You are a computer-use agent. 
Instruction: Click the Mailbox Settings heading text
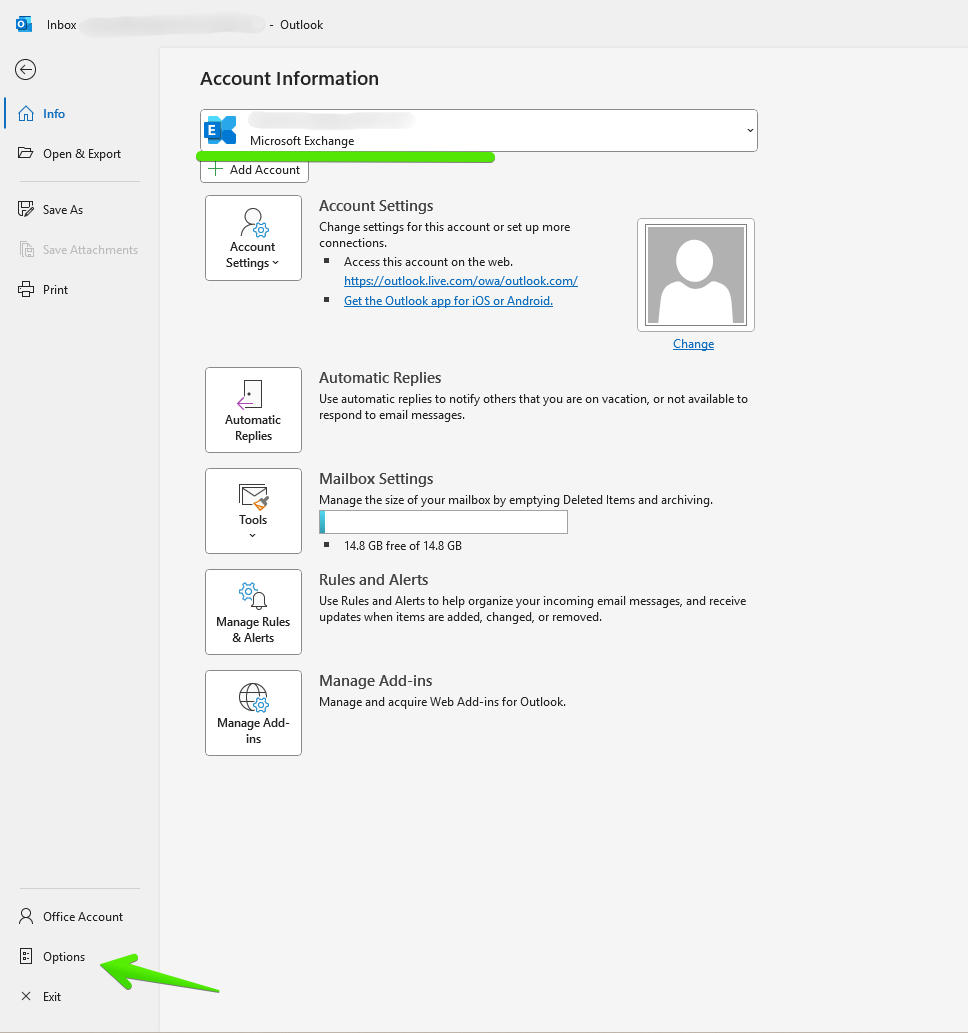[376, 479]
